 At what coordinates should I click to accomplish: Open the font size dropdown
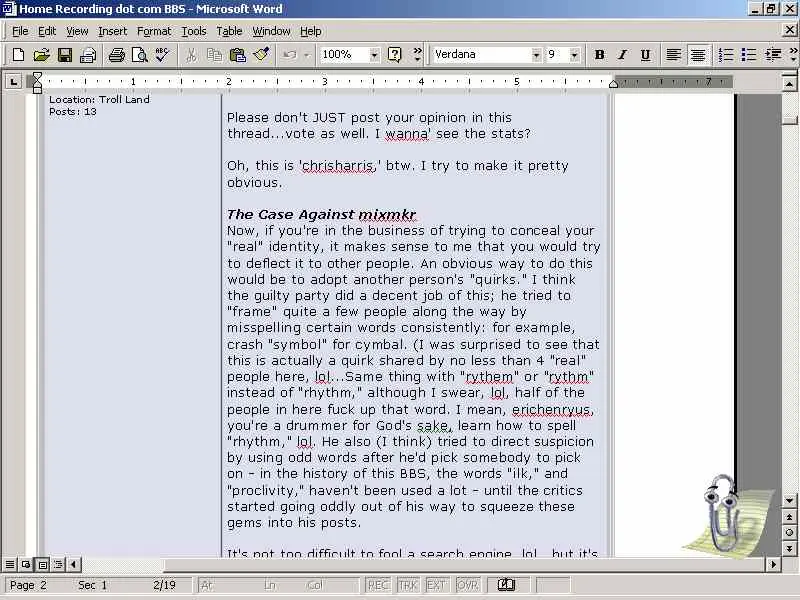574,55
